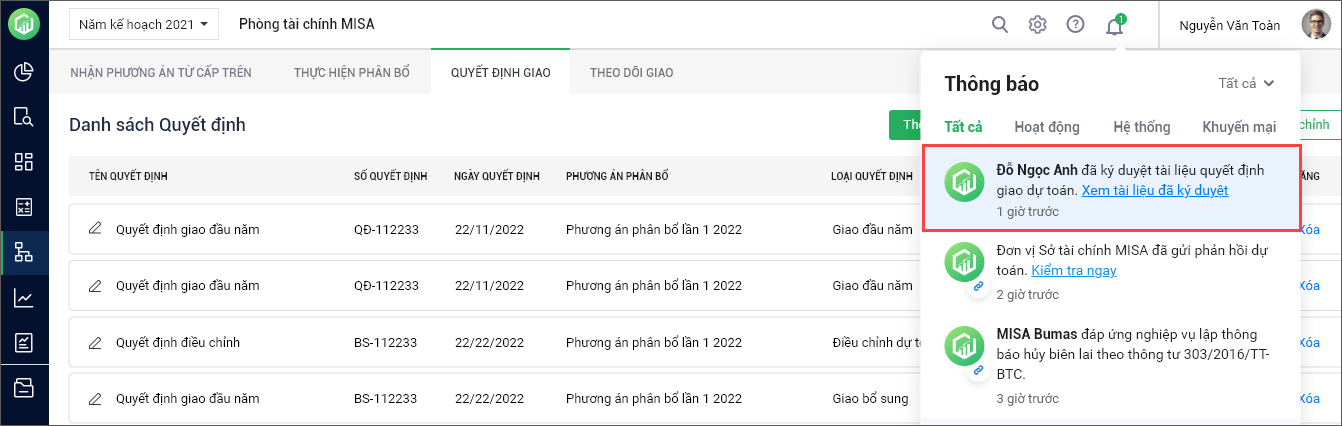Click the help question mark icon
The image size is (1342, 426).
click(x=1075, y=25)
